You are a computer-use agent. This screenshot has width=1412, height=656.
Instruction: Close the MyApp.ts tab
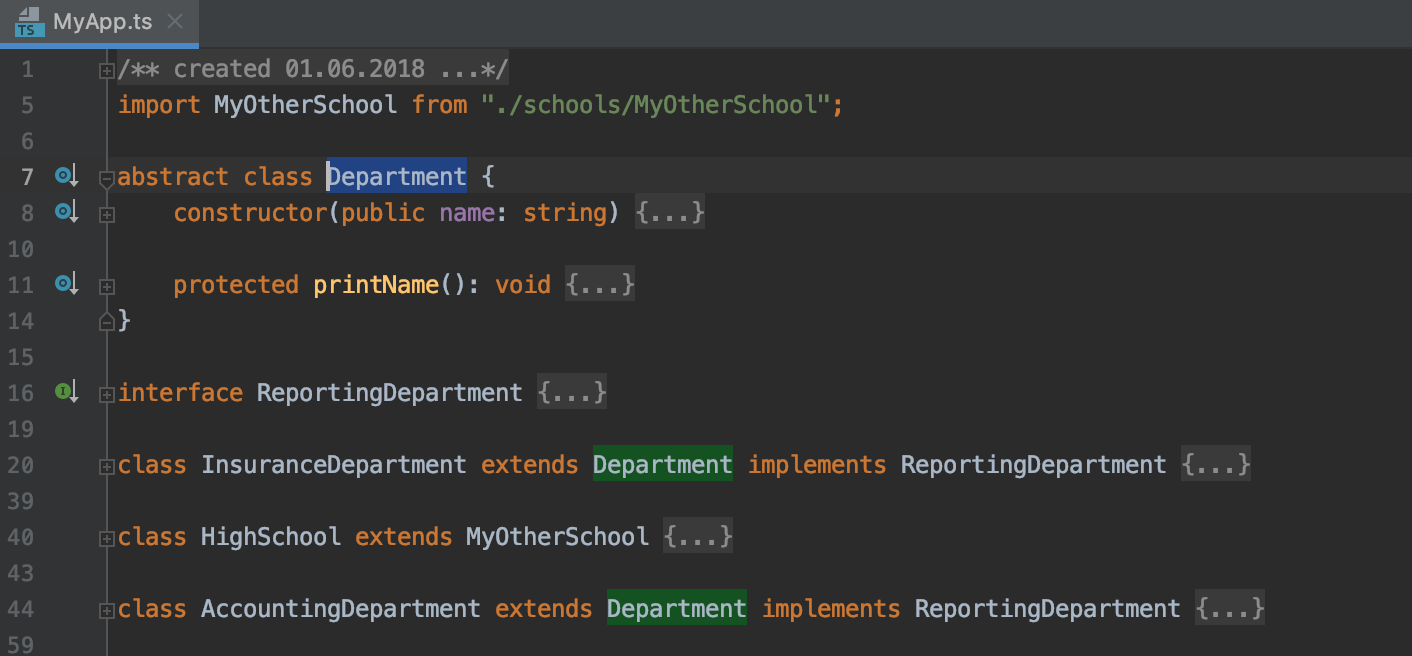click(x=176, y=22)
